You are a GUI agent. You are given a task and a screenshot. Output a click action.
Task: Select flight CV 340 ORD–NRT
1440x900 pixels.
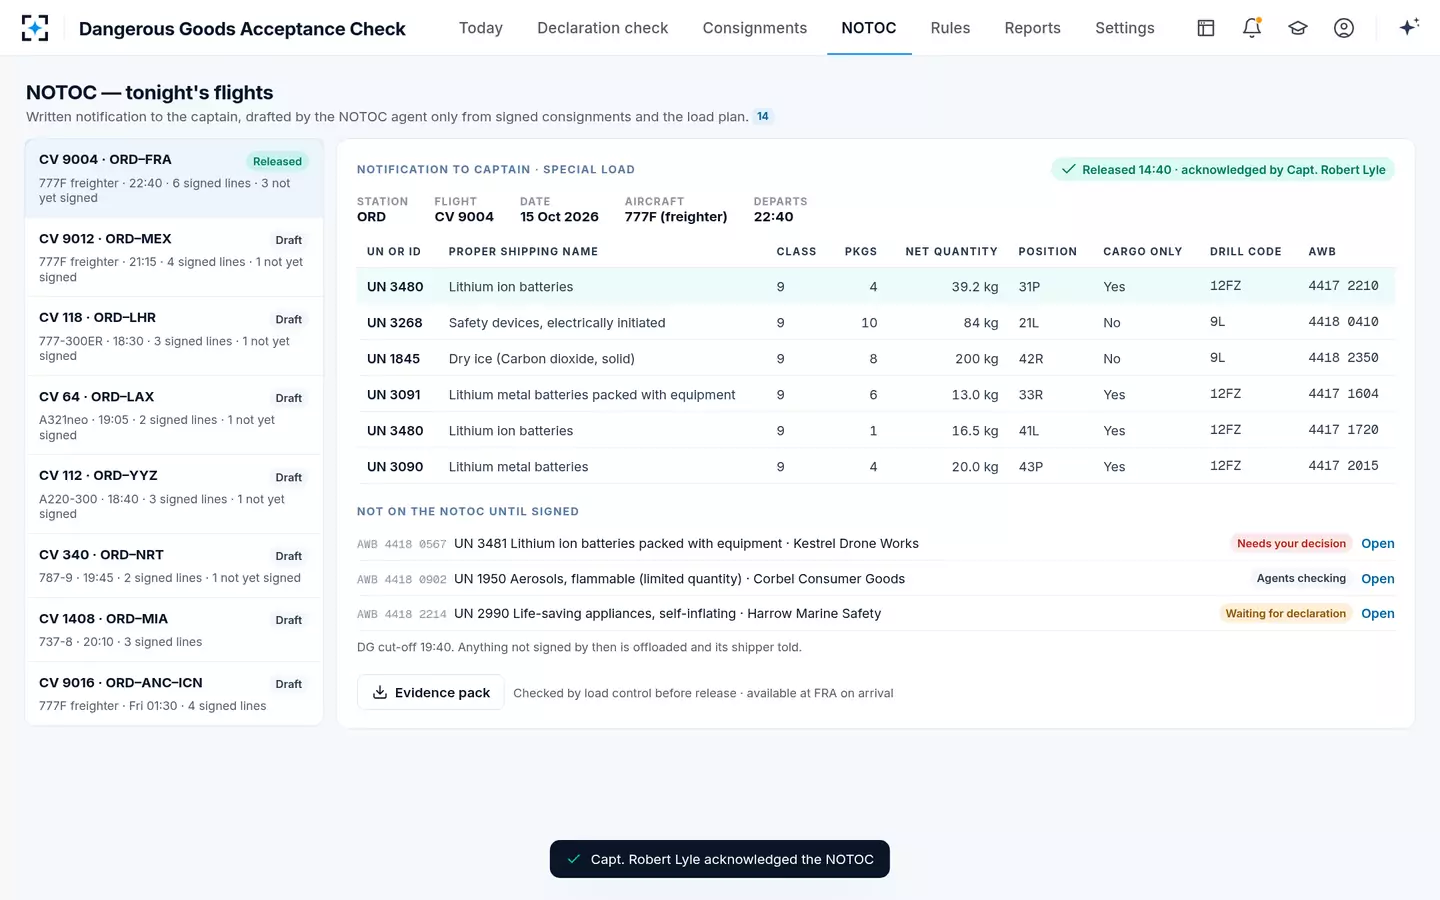point(174,566)
